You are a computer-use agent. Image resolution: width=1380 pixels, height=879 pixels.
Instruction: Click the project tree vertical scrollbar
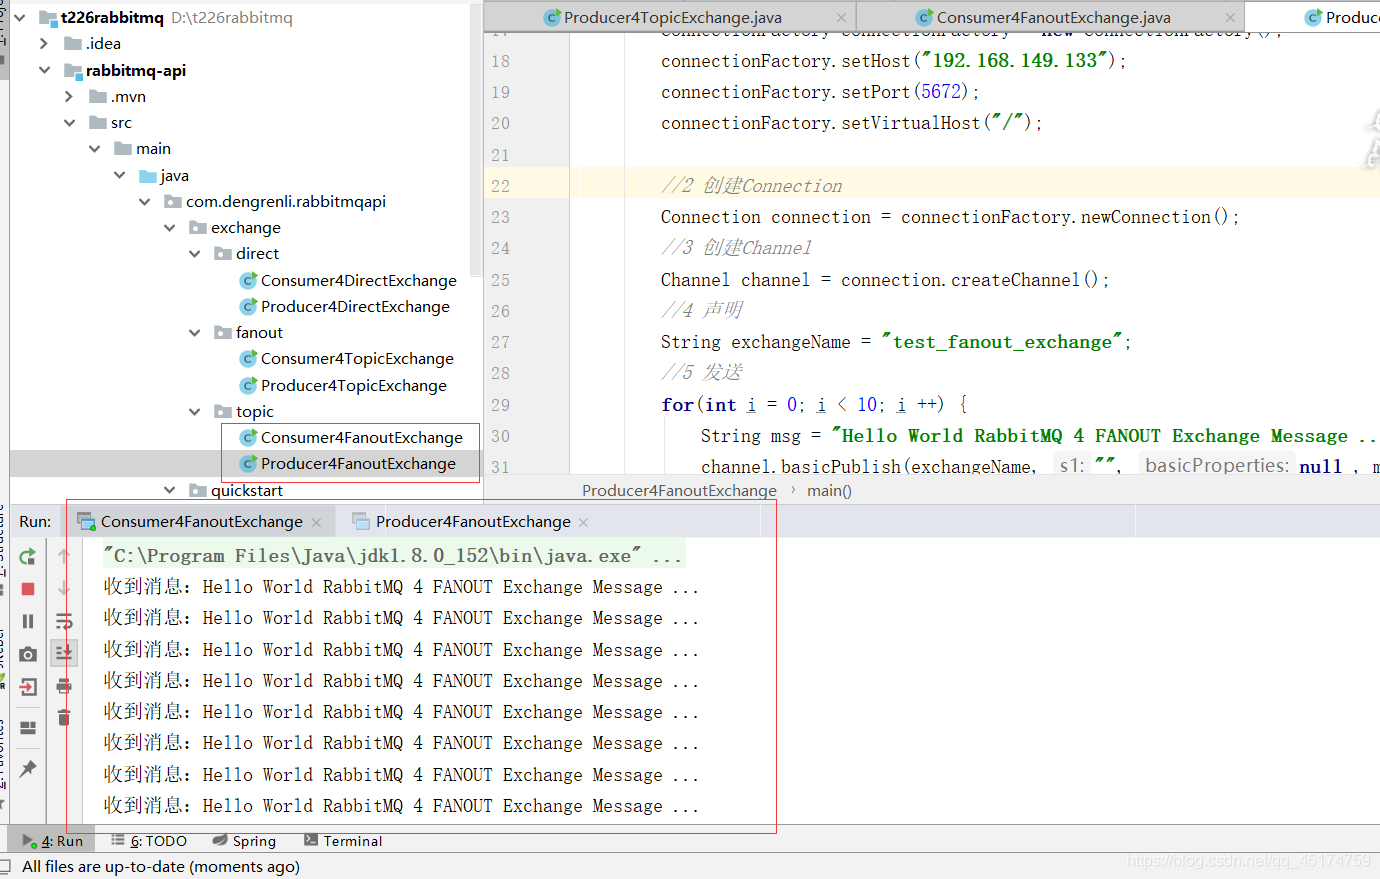(478, 140)
